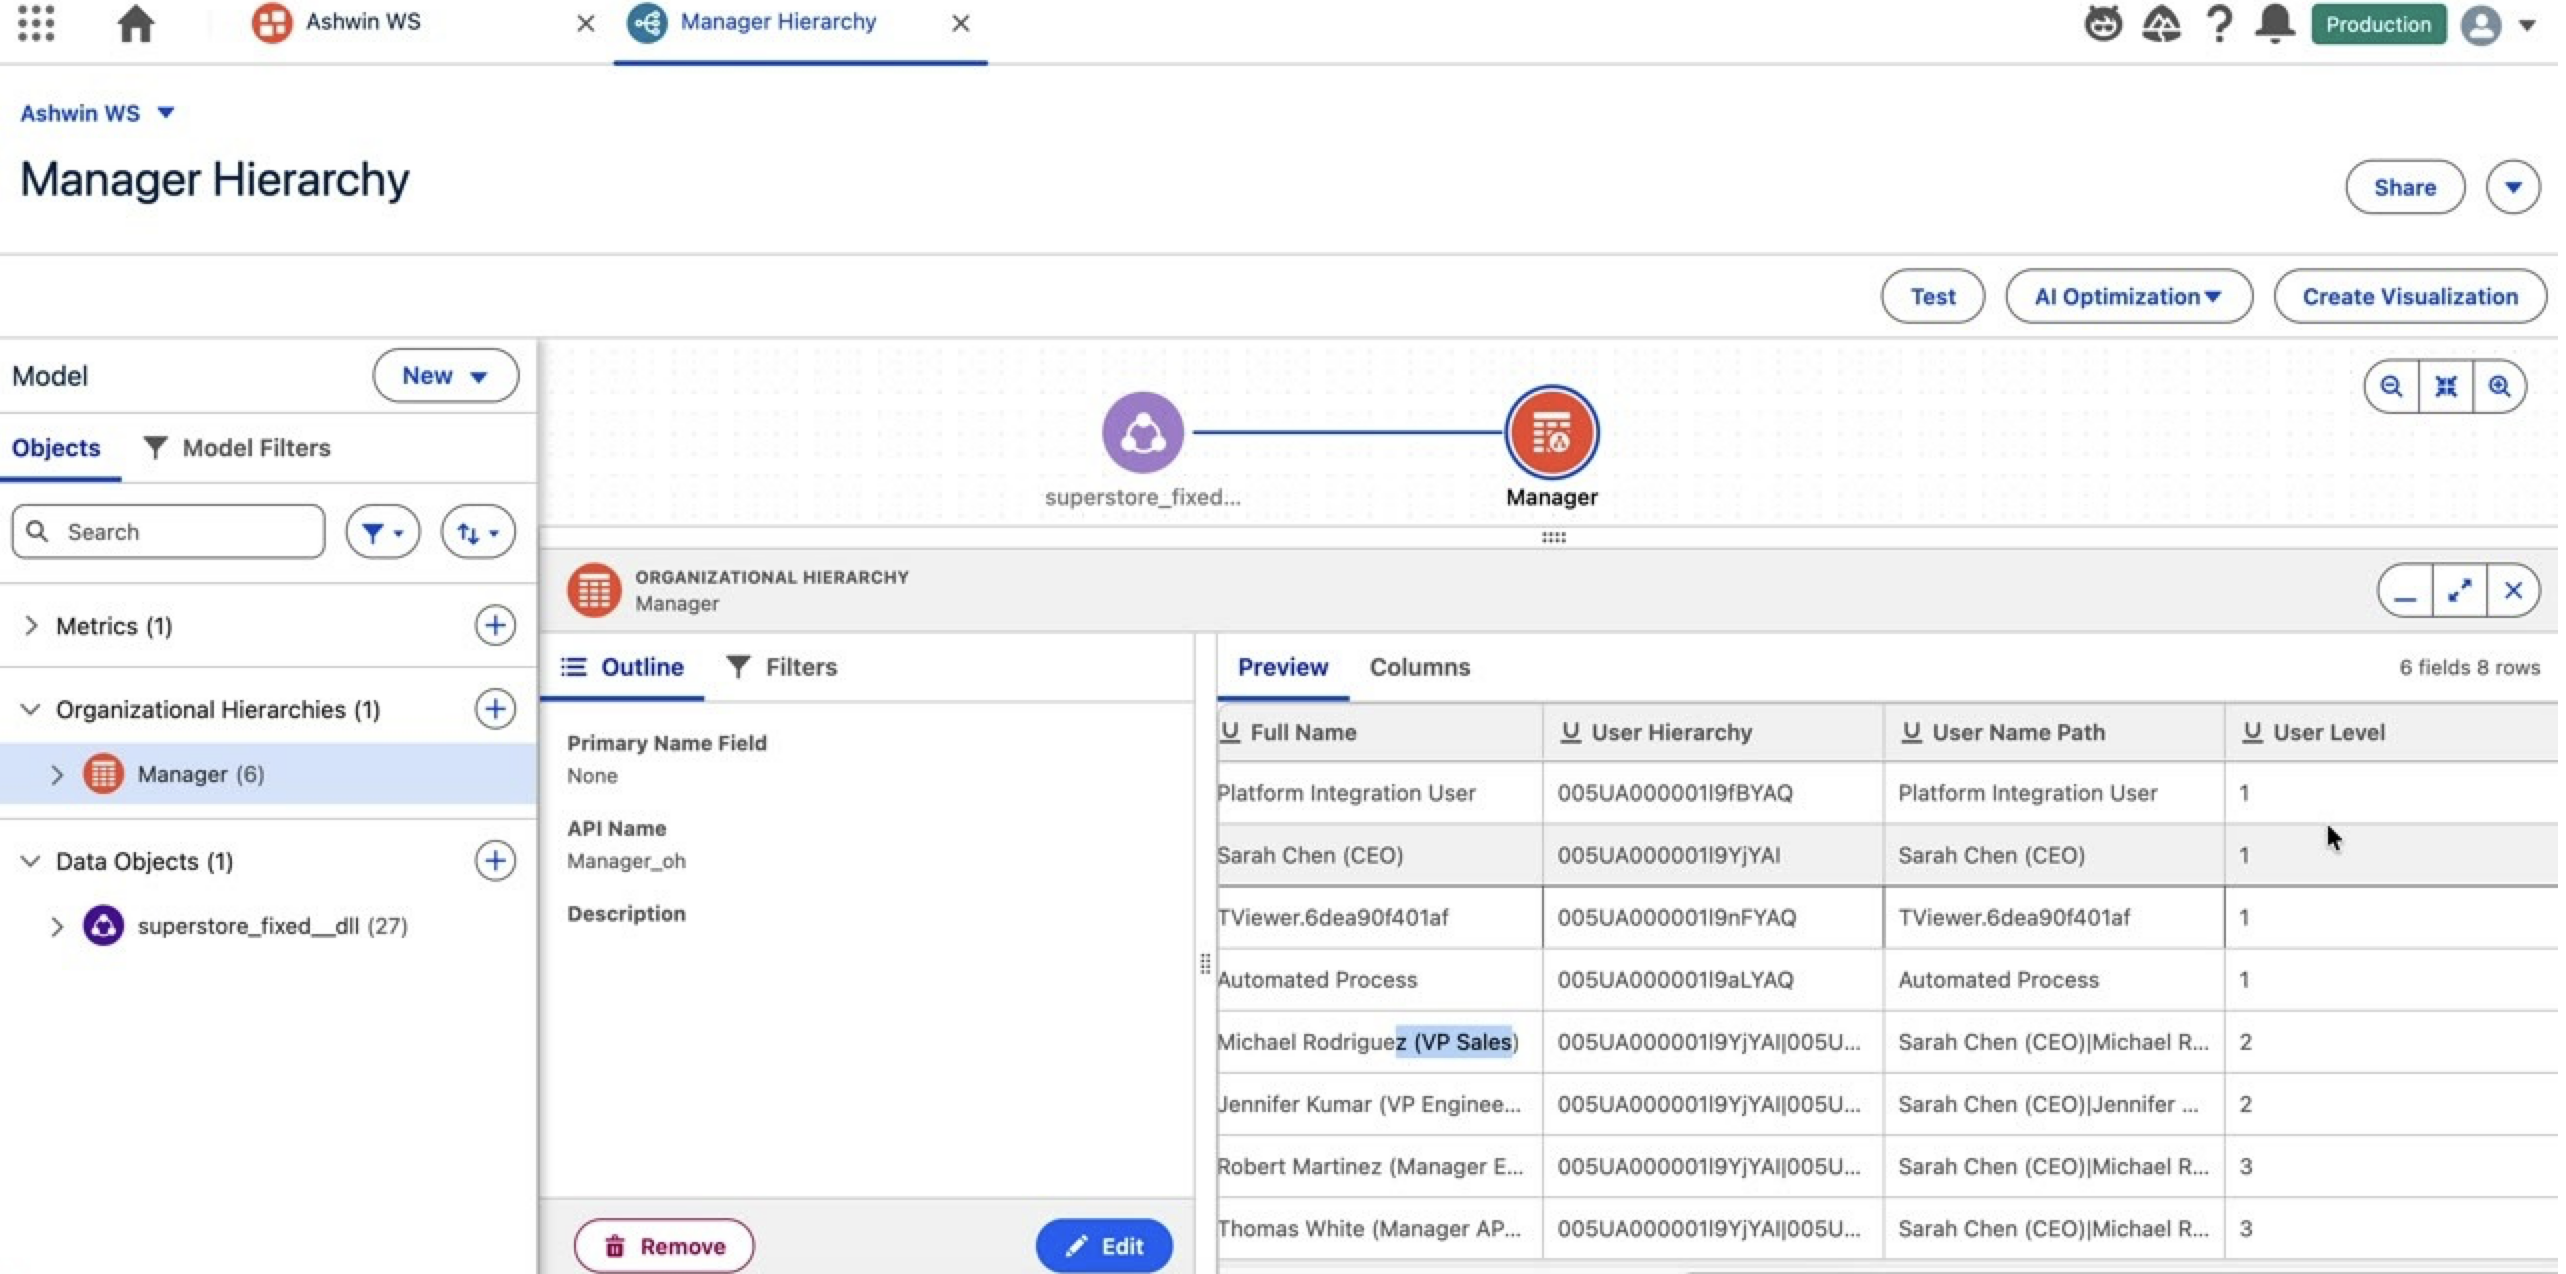Select the Manager hierarchy icon in tree

click(x=103, y=774)
